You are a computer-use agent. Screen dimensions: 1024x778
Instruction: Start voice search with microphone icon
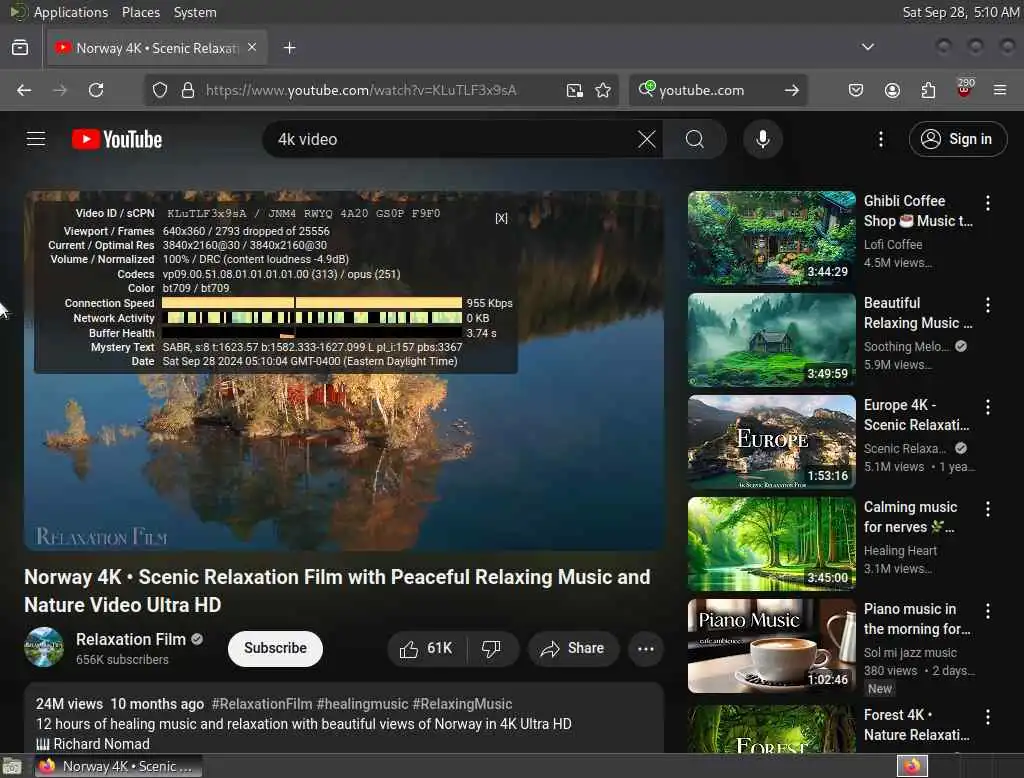pyautogui.click(x=763, y=139)
